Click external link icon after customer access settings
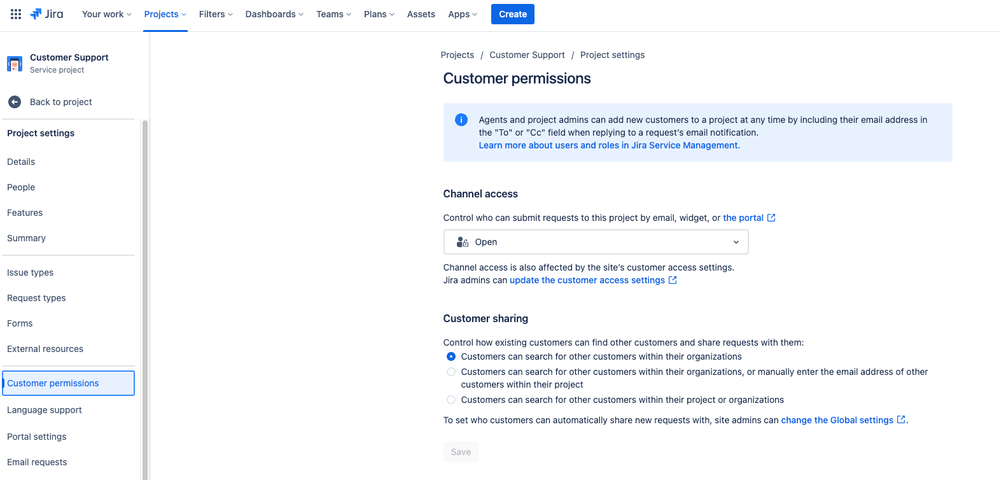This screenshot has width=999, height=480. point(673,280)
